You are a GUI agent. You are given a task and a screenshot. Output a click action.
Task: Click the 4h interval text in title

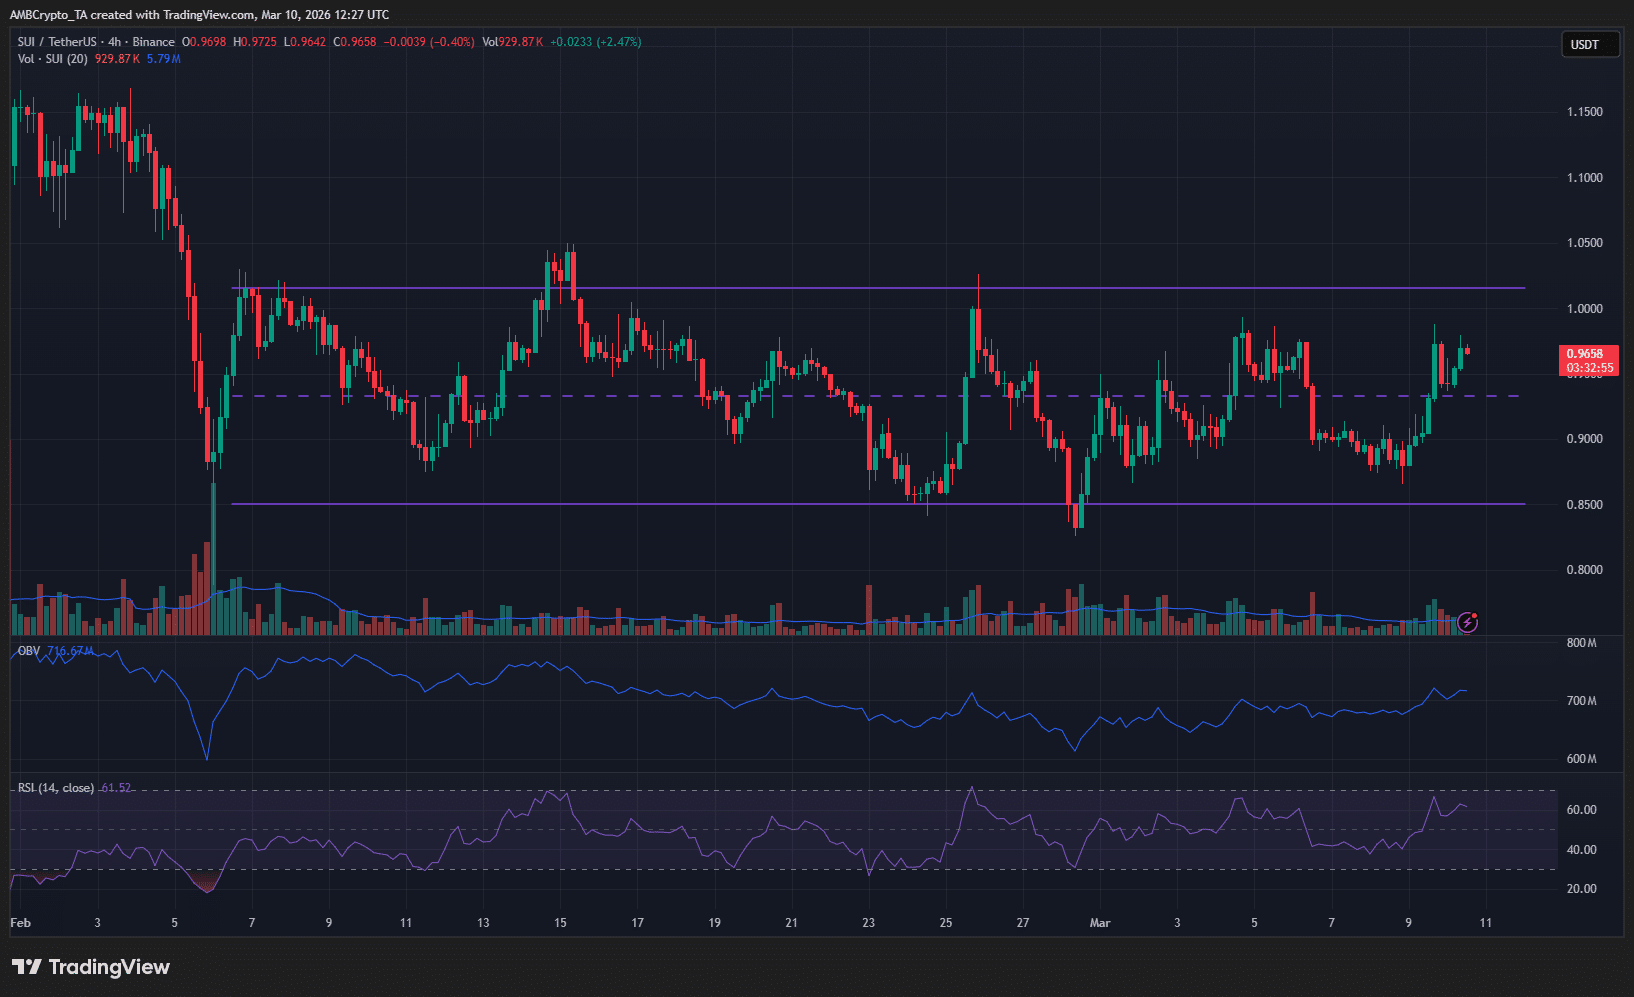pos(115,42)
